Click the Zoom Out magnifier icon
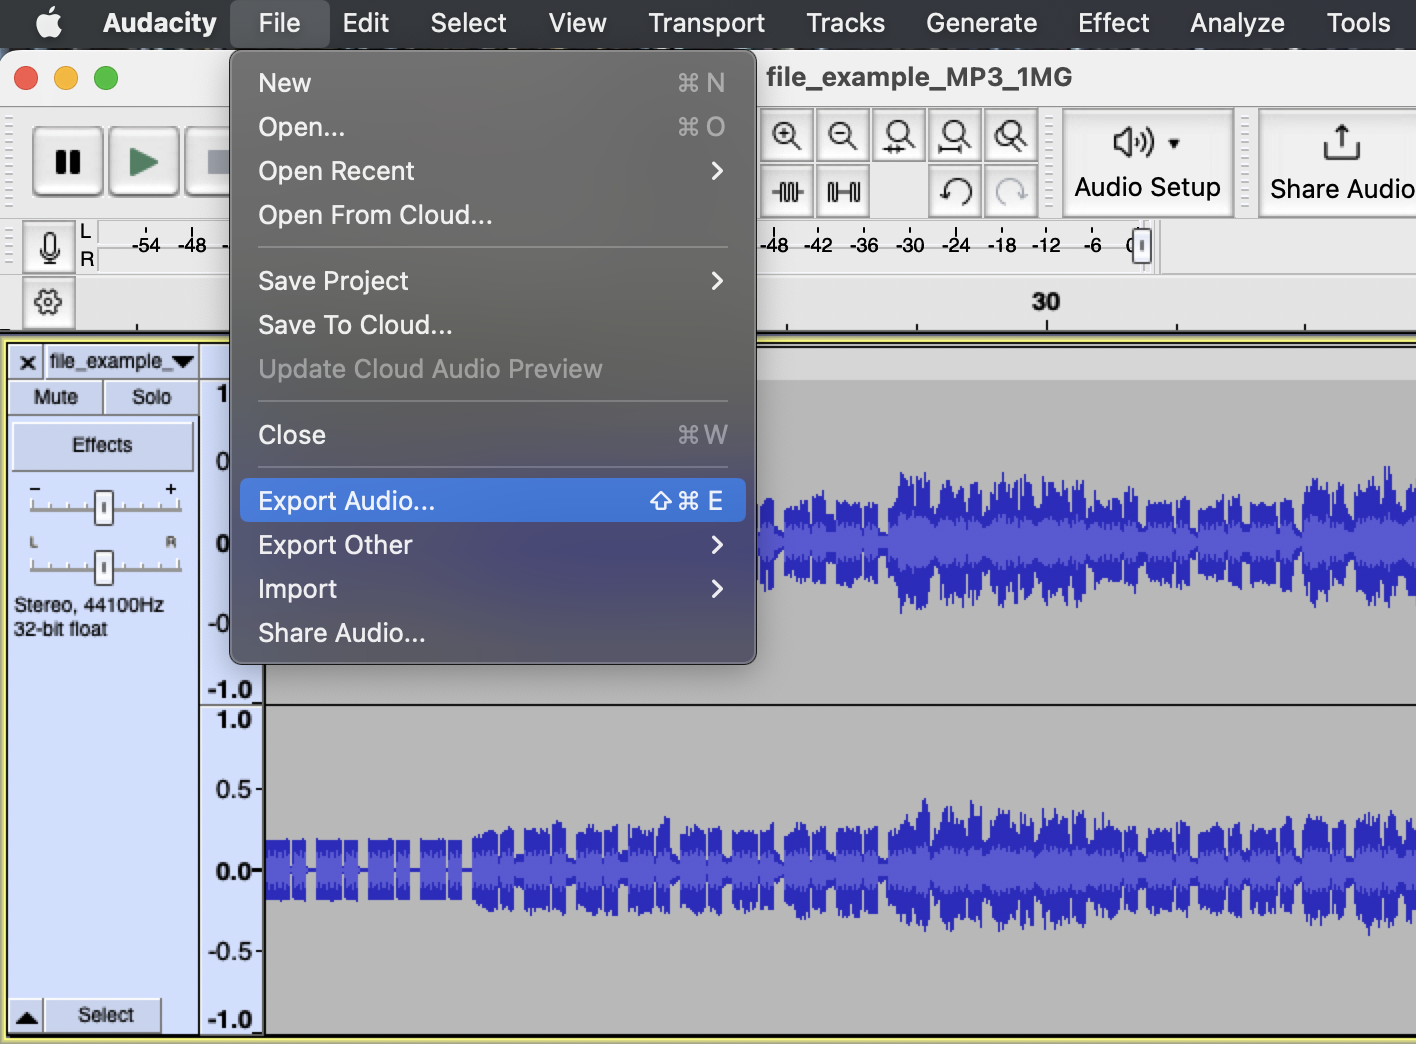1416x1044 pixels. click(x=843, y=135)
